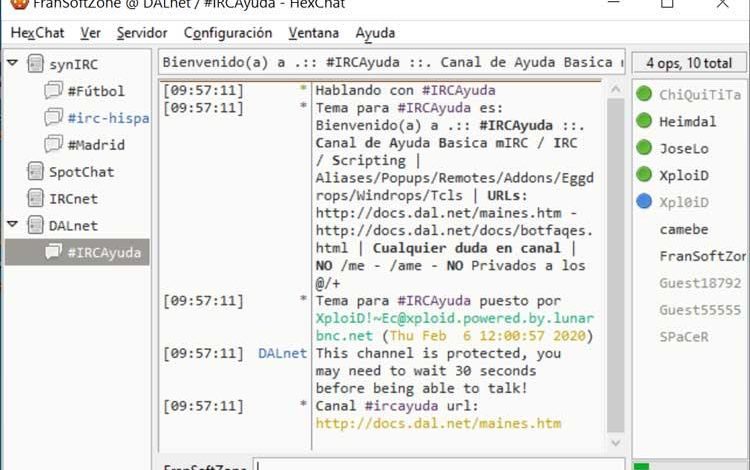Screen dimensions: 750x470
Task: Open the Ventana menu
Action: (x=314, y=33)
